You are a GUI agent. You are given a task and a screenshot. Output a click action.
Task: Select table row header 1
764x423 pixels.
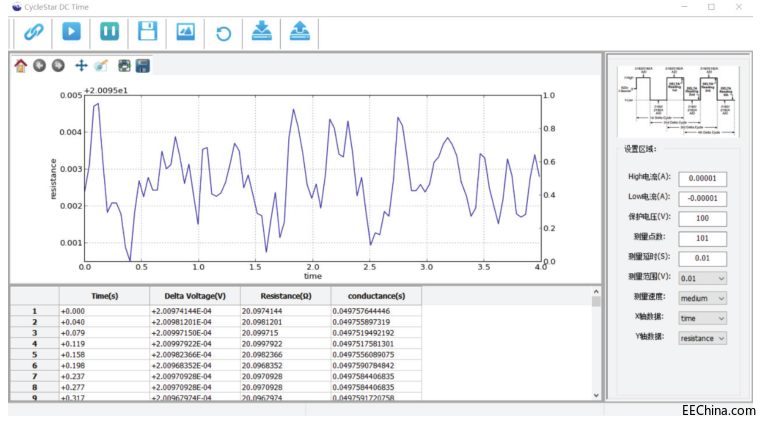click(x=35, y=311)
